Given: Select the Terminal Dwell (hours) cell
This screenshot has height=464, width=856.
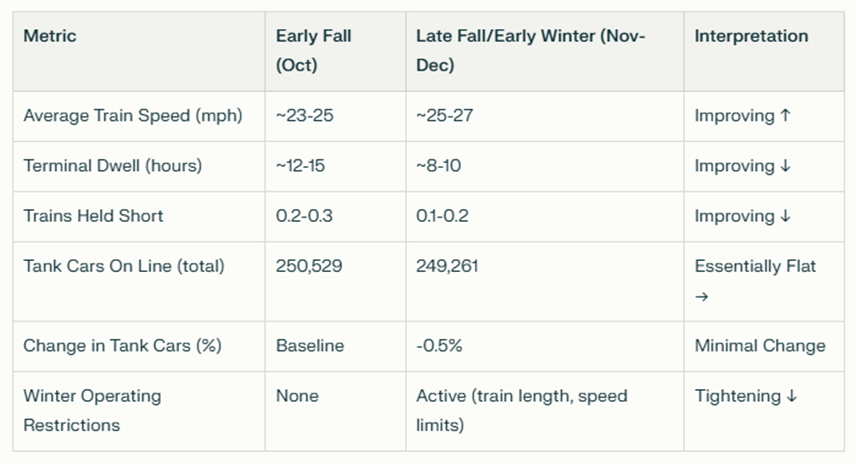Looking at the screenshot, I should tap(112, 166).
